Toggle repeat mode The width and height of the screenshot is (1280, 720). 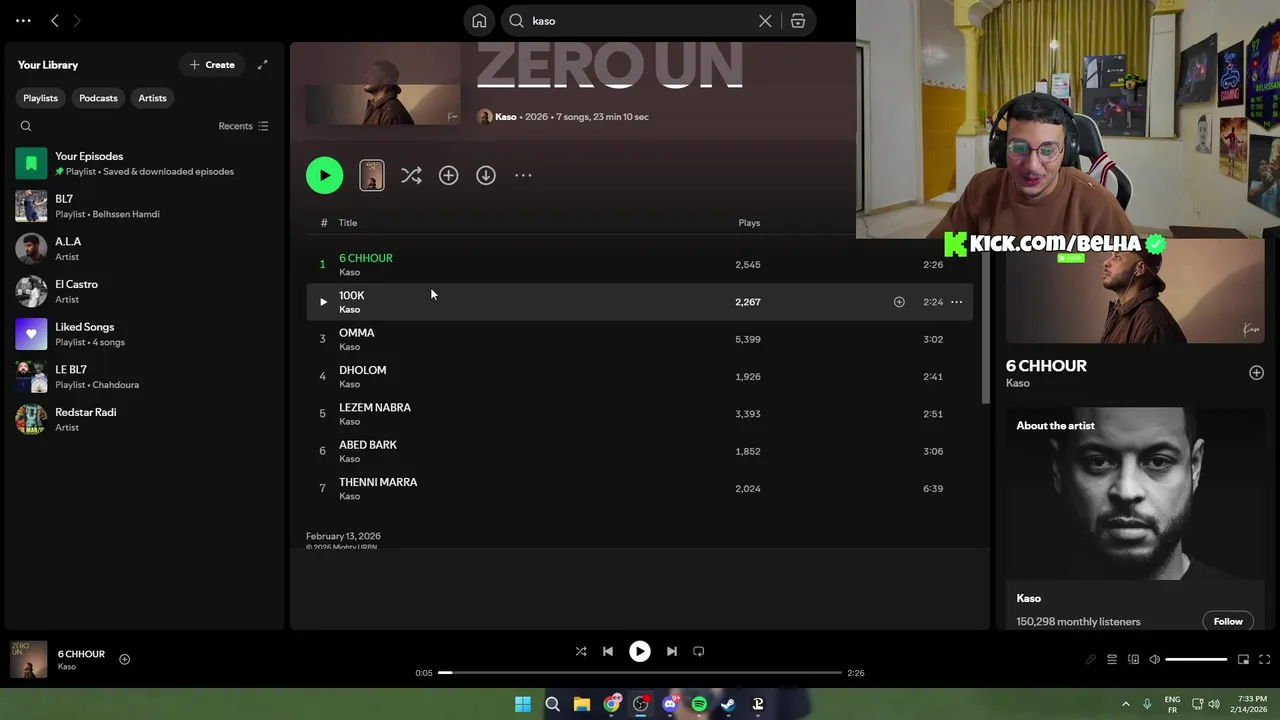pyautogui.click(x=699, y=651)
